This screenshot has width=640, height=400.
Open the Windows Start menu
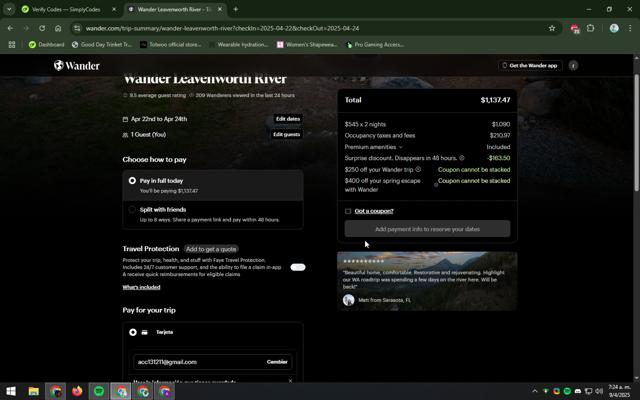click(11, 391)
